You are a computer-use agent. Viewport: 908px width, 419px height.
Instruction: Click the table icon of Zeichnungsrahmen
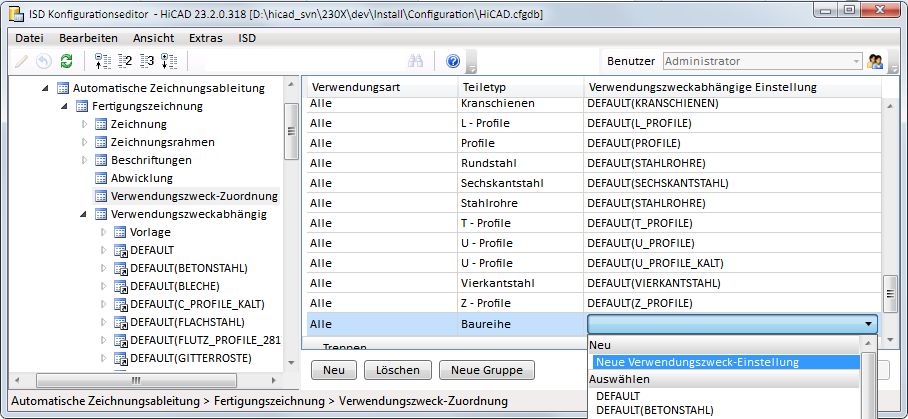click(x=101, y=142)
